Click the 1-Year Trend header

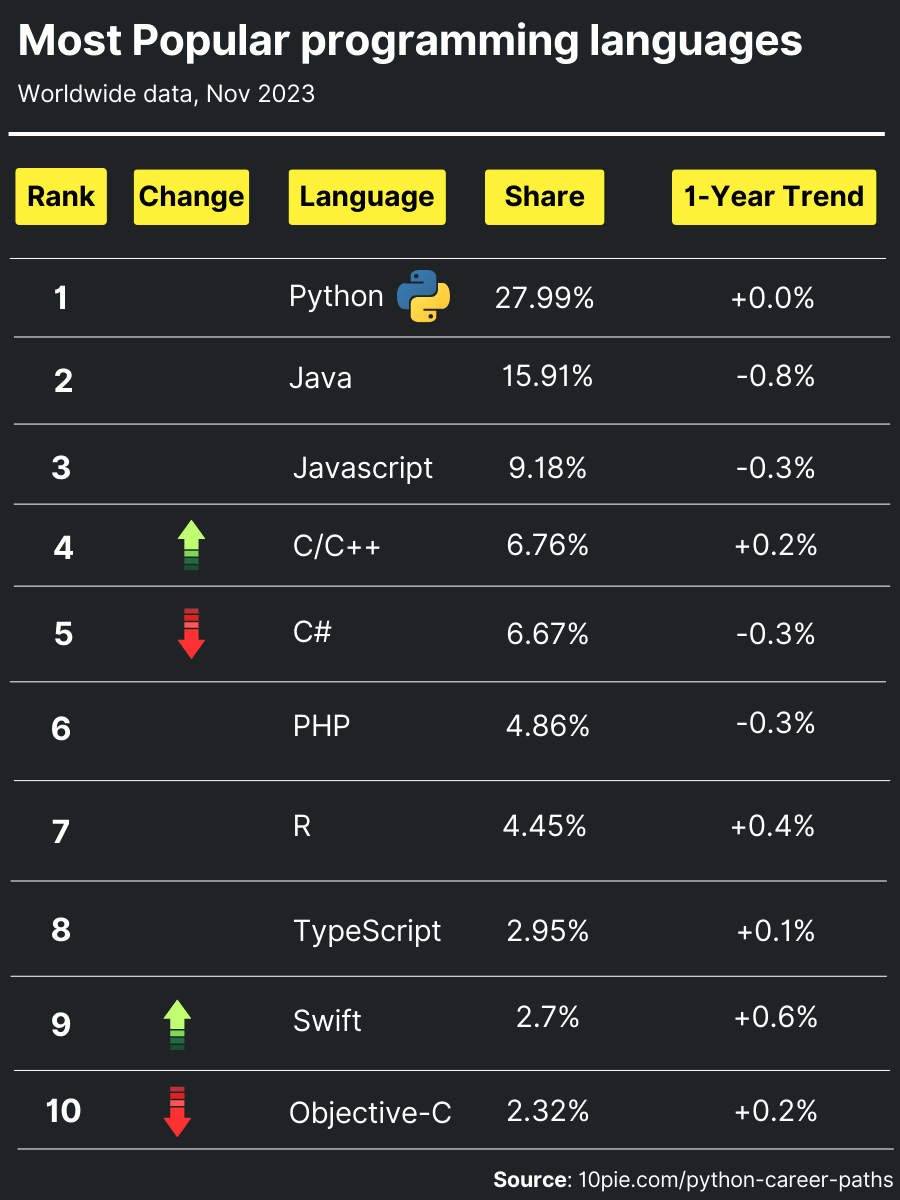click(x=773, y=197)
